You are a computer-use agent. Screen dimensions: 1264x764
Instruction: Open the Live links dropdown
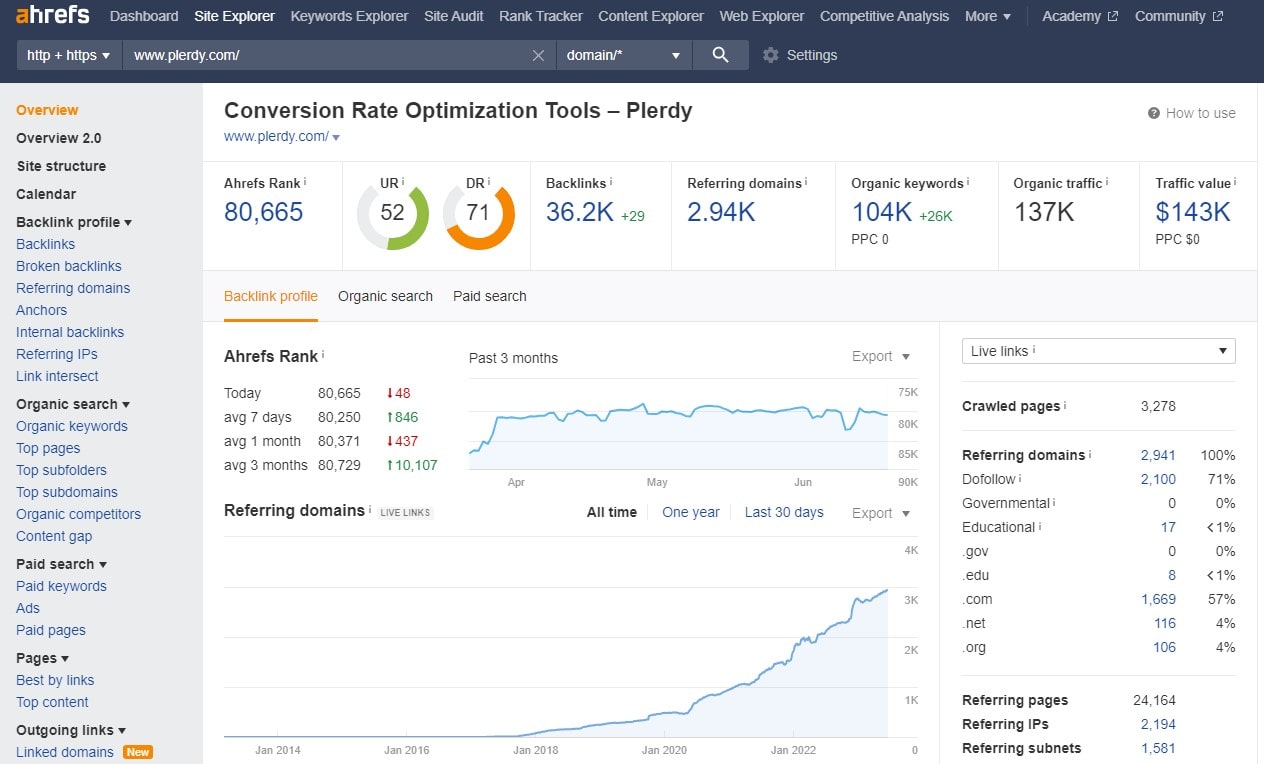point(1098,351)
